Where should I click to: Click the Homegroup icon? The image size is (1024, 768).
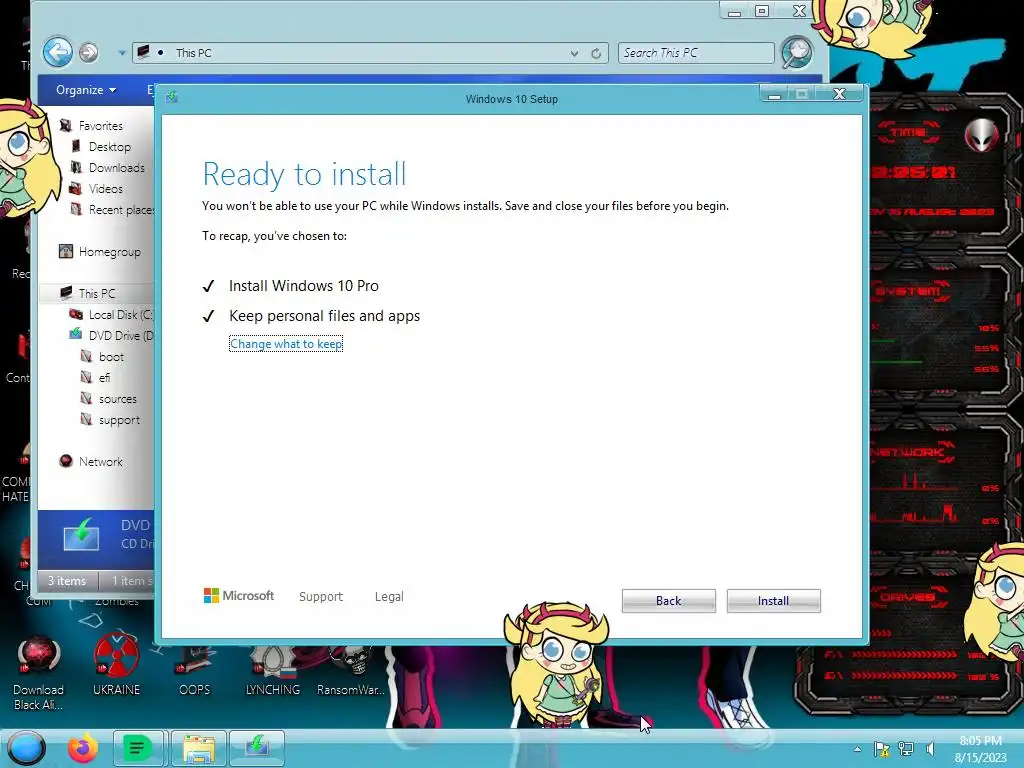click(65, 251)
